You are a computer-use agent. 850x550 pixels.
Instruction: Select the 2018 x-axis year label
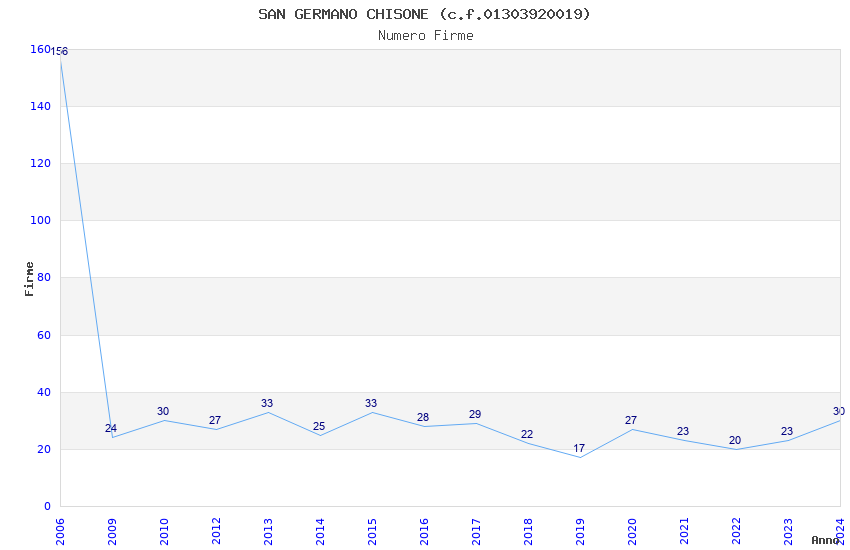[528, 527]
